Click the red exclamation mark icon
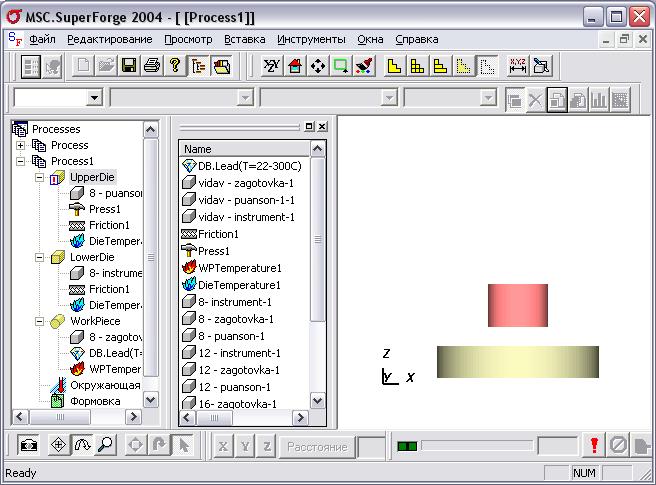This screenshot has height=485, width=656. coord(594,445)
